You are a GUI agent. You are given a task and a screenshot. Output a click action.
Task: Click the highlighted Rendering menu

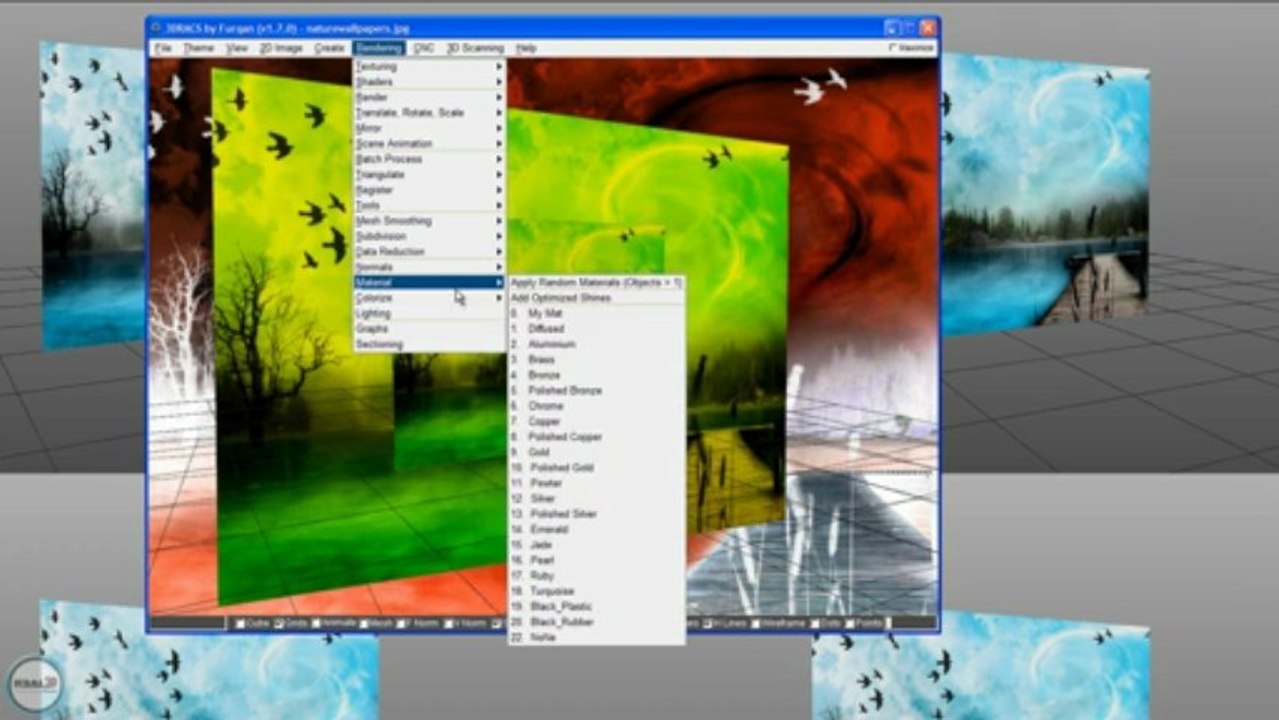[x=379, y=48]
